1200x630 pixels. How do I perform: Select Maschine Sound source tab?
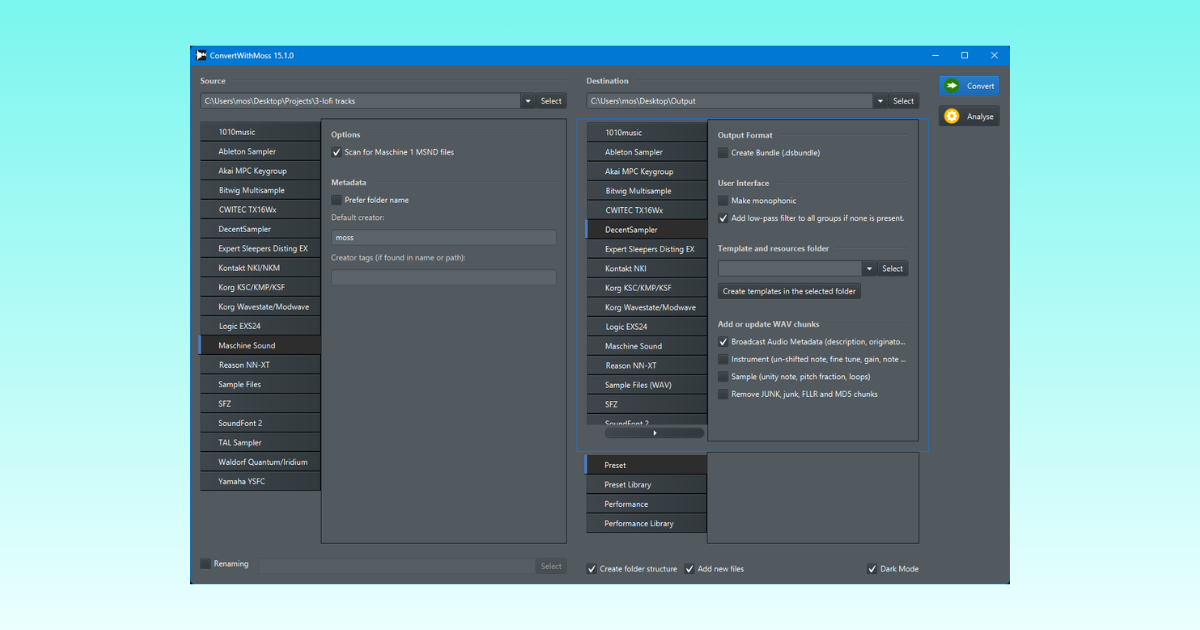260,345
